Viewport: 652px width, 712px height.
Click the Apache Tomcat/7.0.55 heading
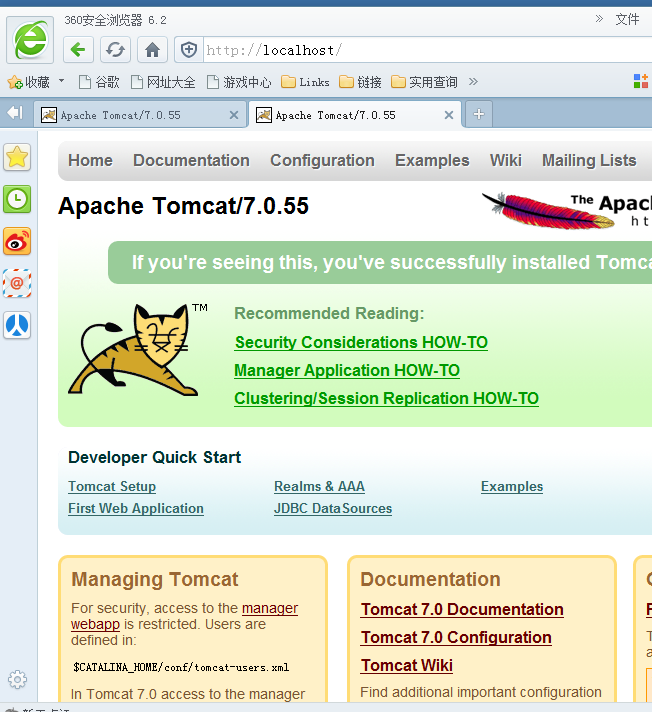[x=183, y=206]
